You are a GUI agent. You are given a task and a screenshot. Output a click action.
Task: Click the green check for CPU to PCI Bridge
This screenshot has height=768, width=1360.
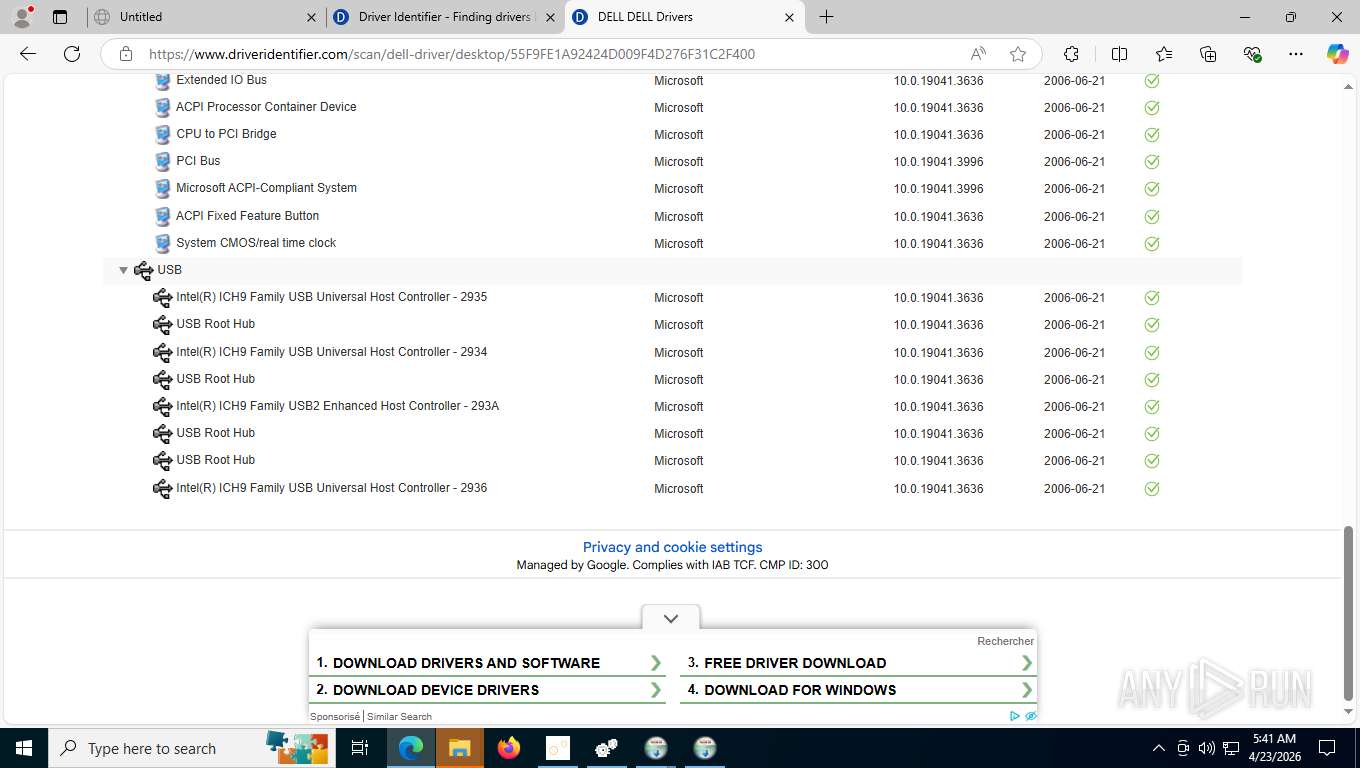1152,134
